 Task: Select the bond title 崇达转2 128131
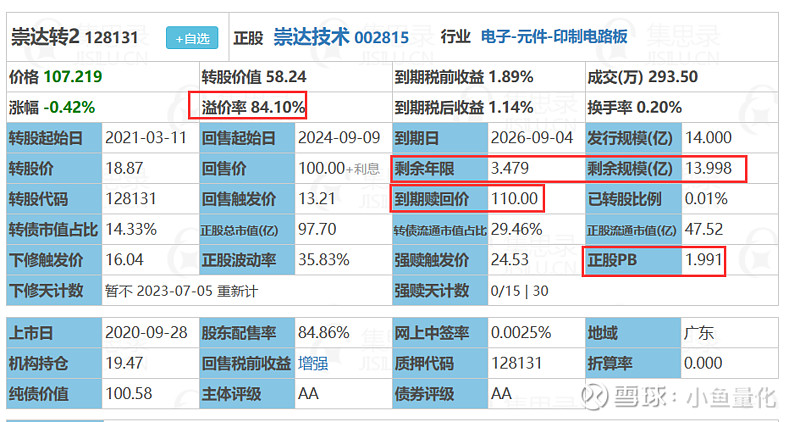75,37
